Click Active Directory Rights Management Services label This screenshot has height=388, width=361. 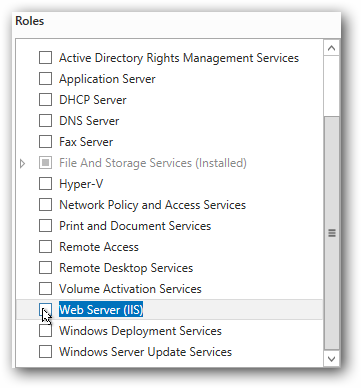pos(179,58)
